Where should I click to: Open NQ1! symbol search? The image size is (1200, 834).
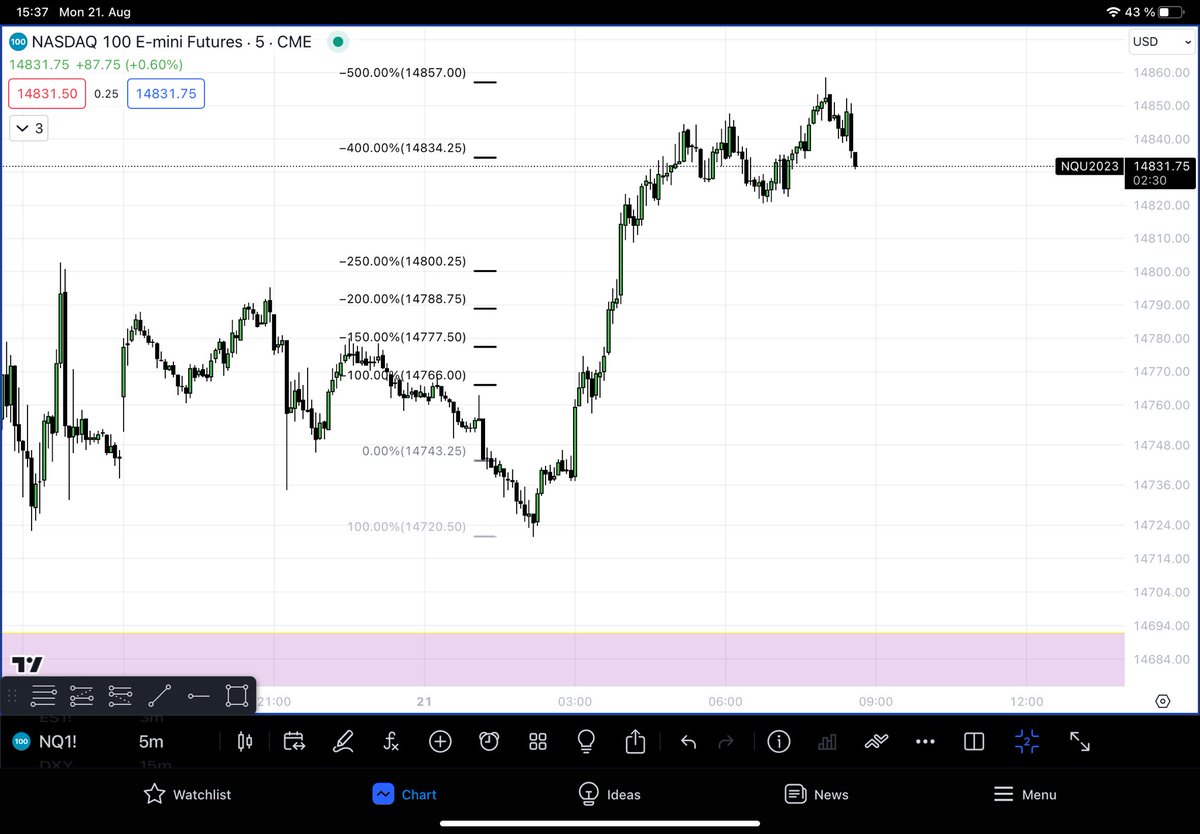pos(56,742)
